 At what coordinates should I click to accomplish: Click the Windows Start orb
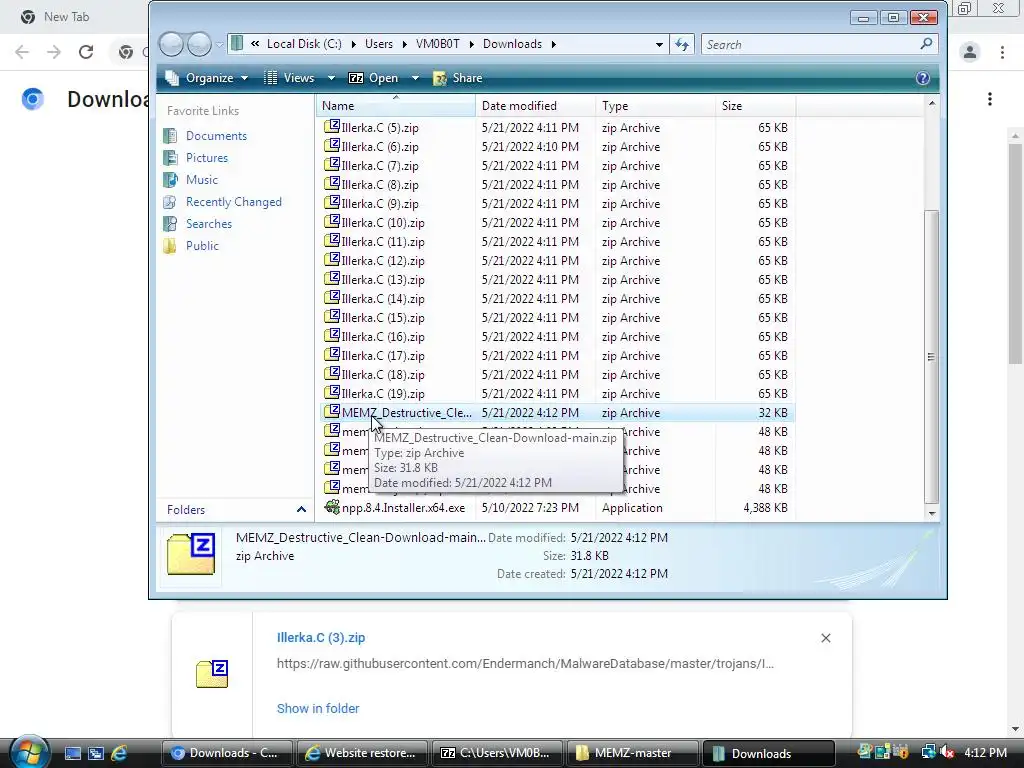point(28,752)
